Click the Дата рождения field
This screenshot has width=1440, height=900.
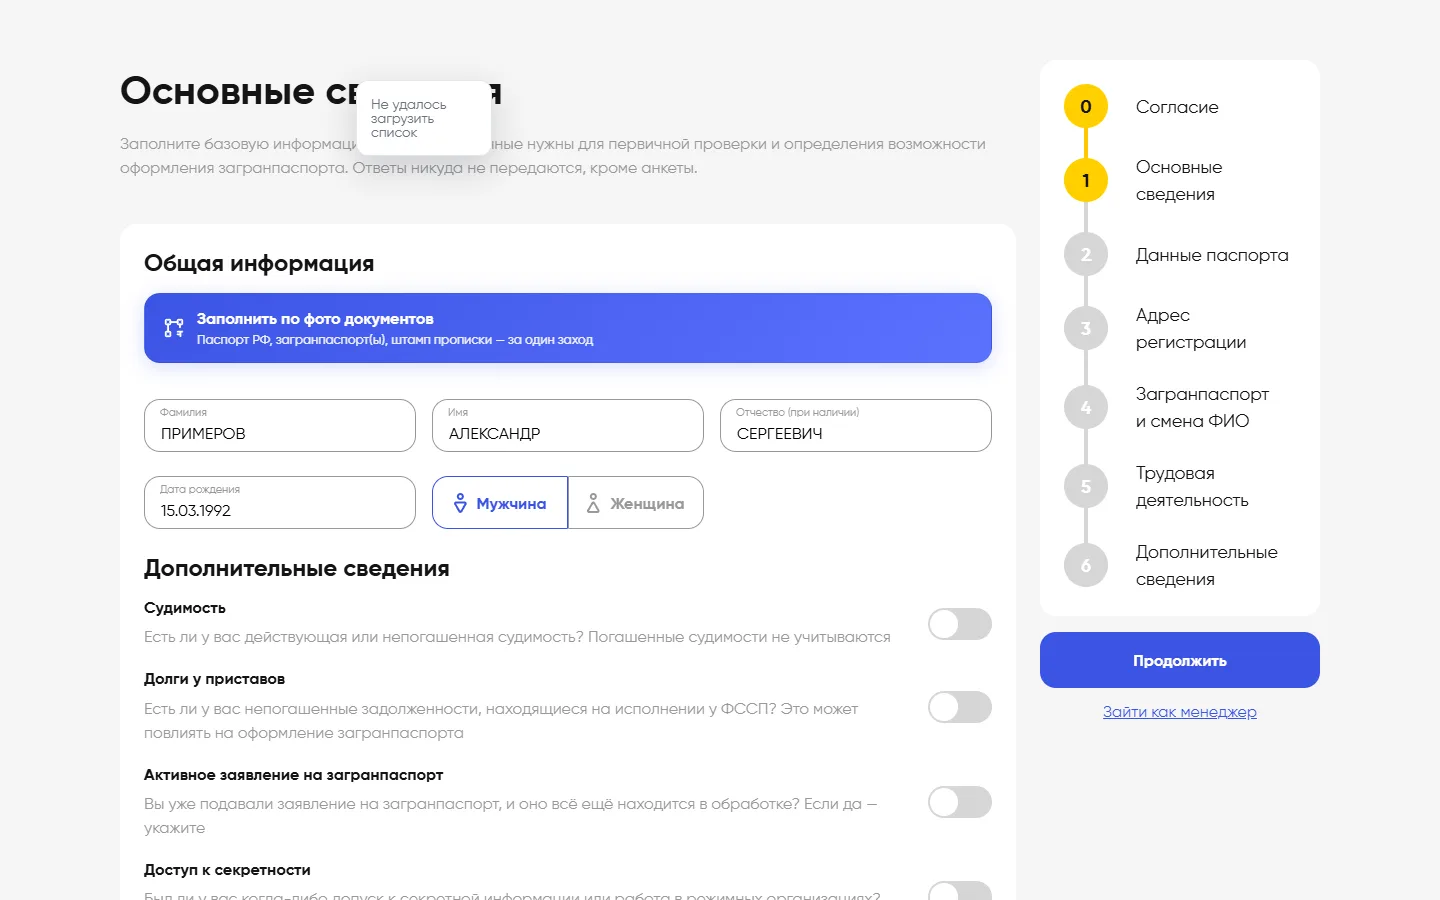pos(280,503)
